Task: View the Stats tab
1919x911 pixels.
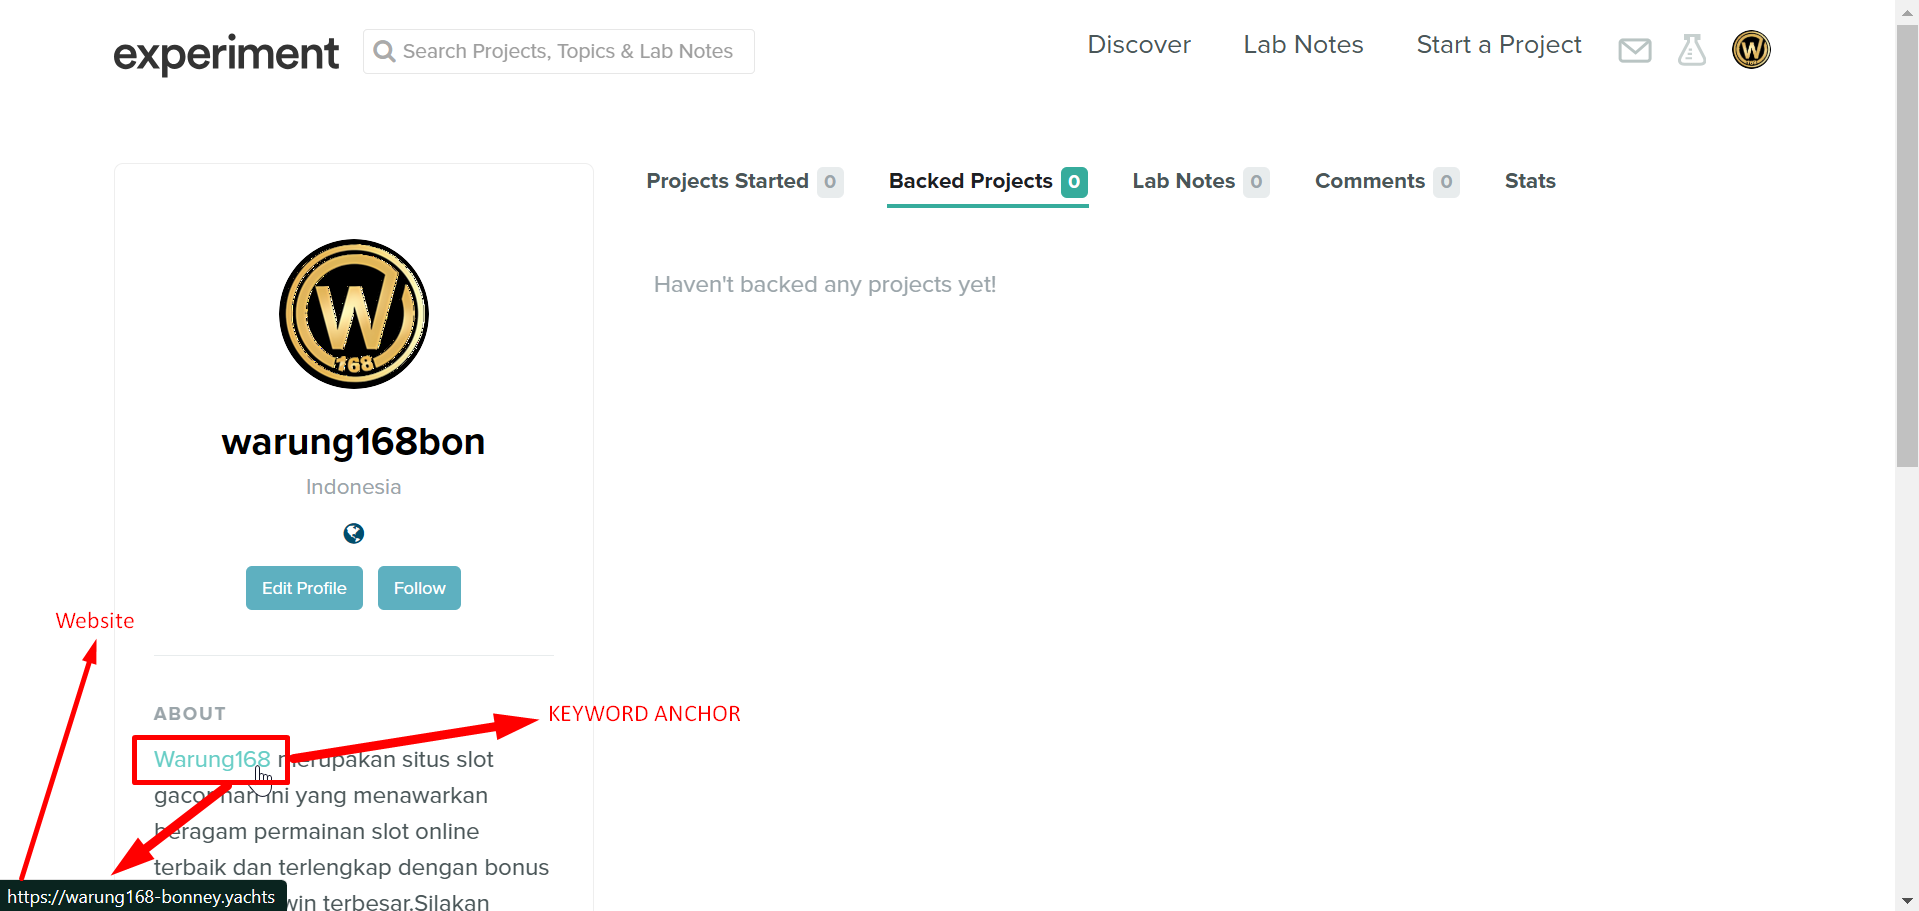Action: [x=1529, y=182]
